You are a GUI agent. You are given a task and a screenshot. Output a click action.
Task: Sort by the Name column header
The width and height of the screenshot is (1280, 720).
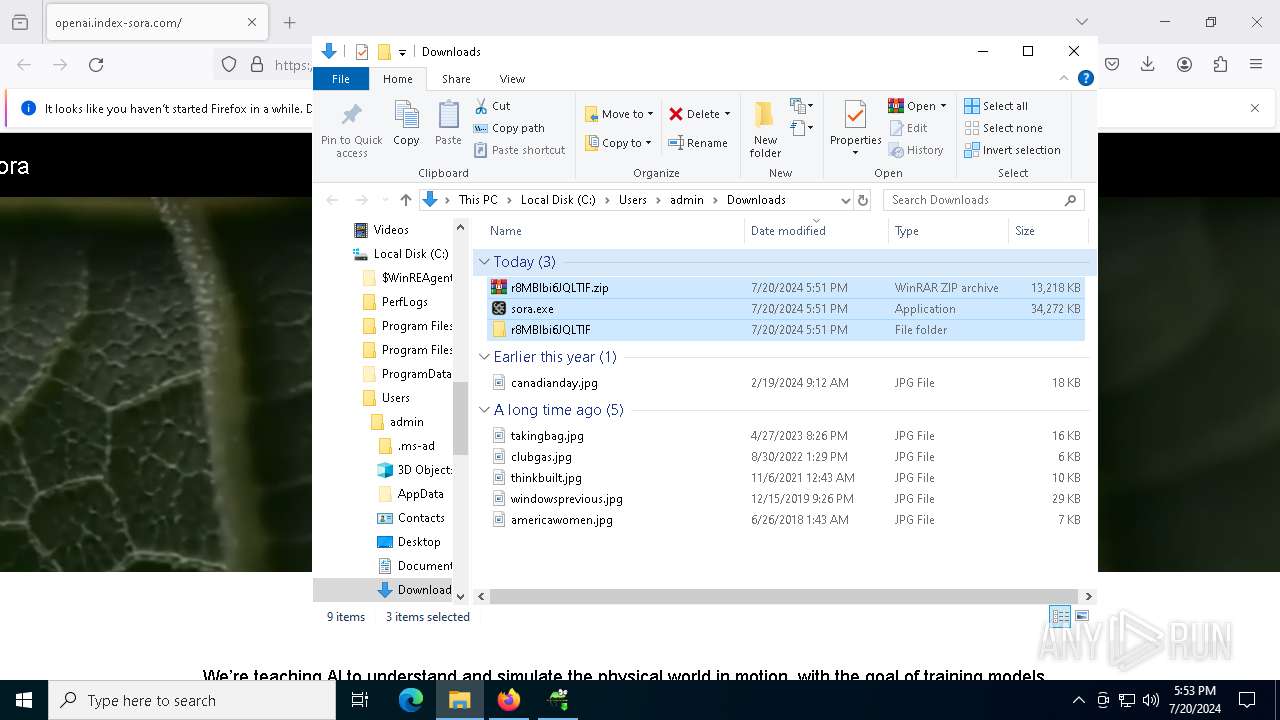[614, 231]
